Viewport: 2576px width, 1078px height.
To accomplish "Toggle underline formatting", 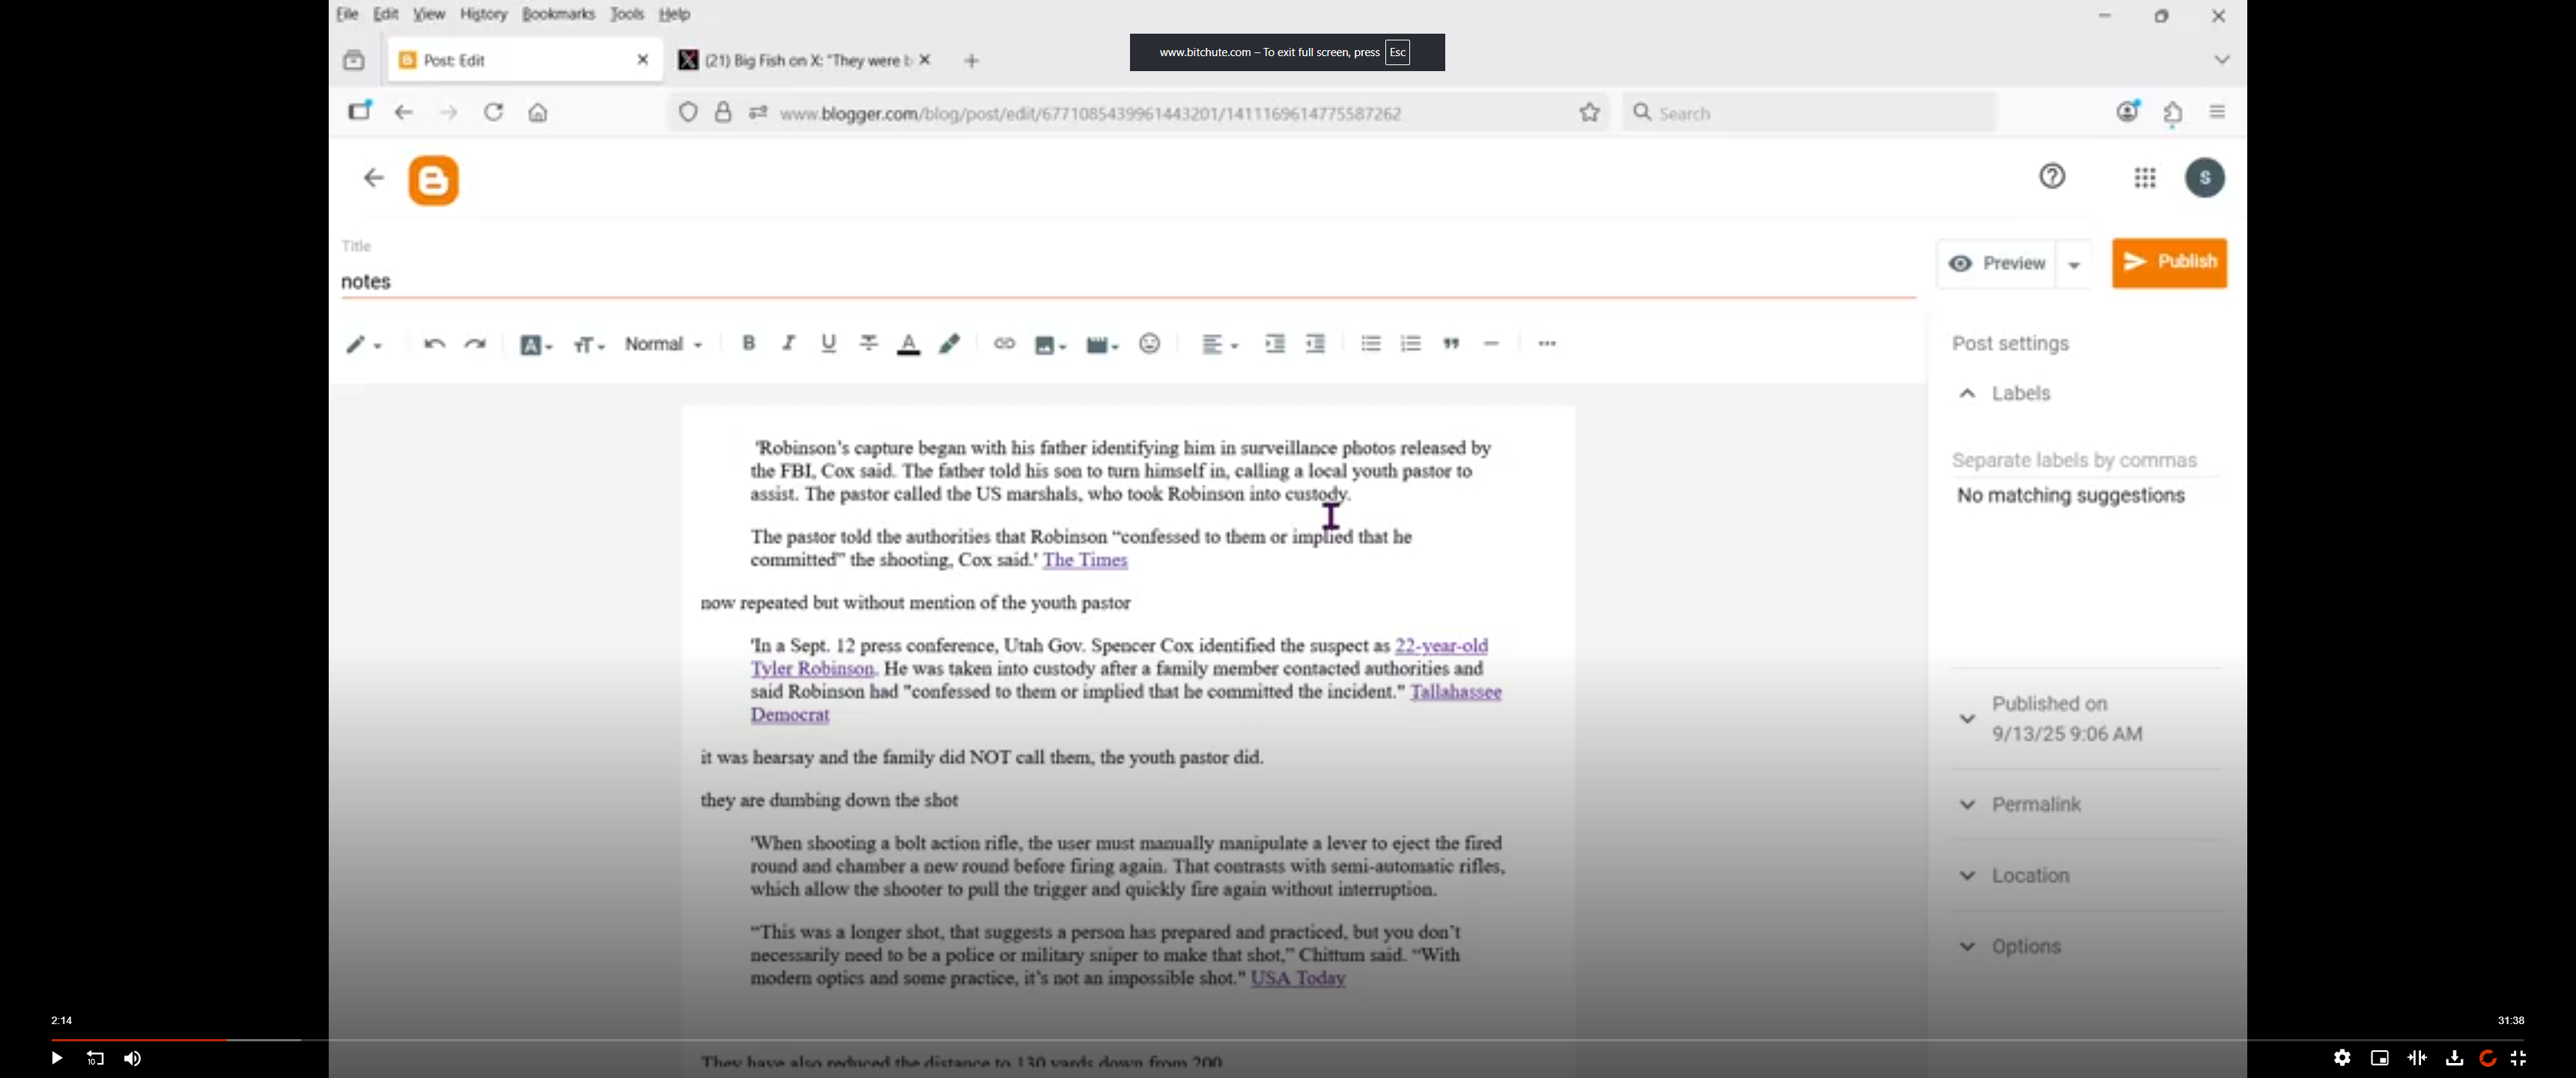I will [x=828, y=343].
